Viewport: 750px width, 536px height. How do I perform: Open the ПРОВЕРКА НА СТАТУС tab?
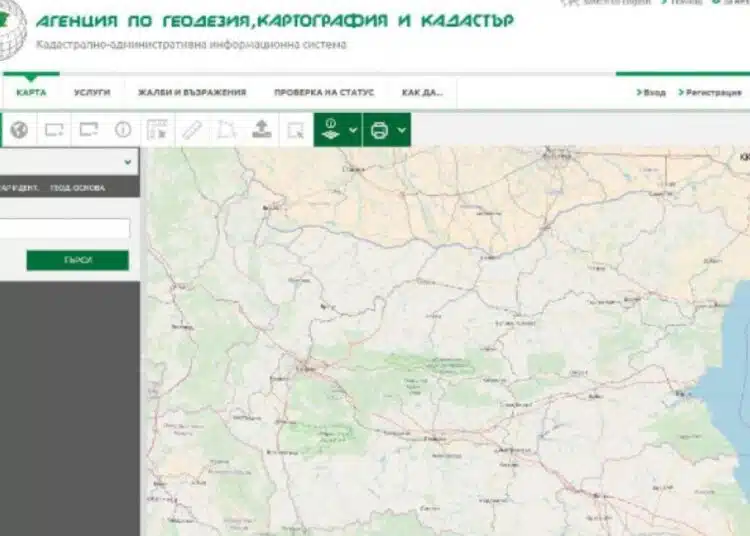324,92
